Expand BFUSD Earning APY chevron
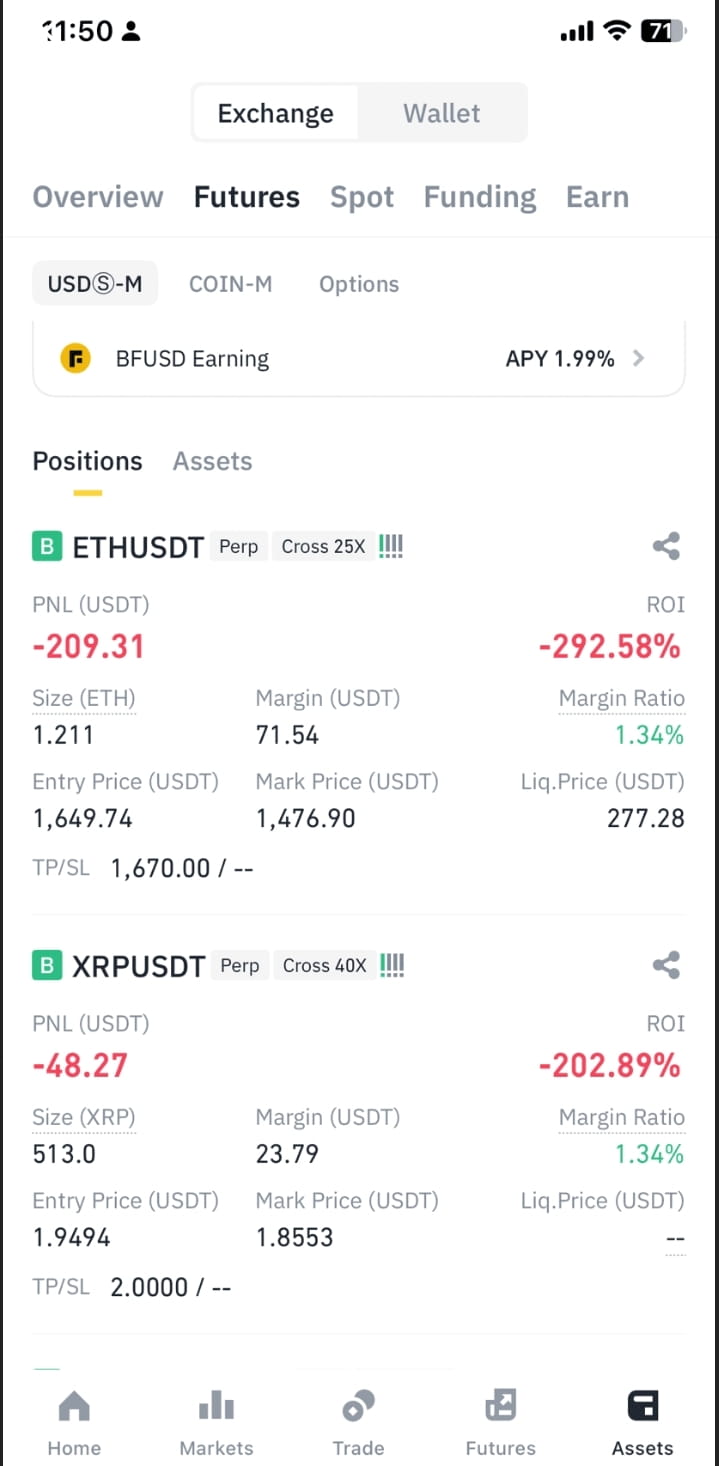This screenshot has width=719, height=1466. (640, 358)
